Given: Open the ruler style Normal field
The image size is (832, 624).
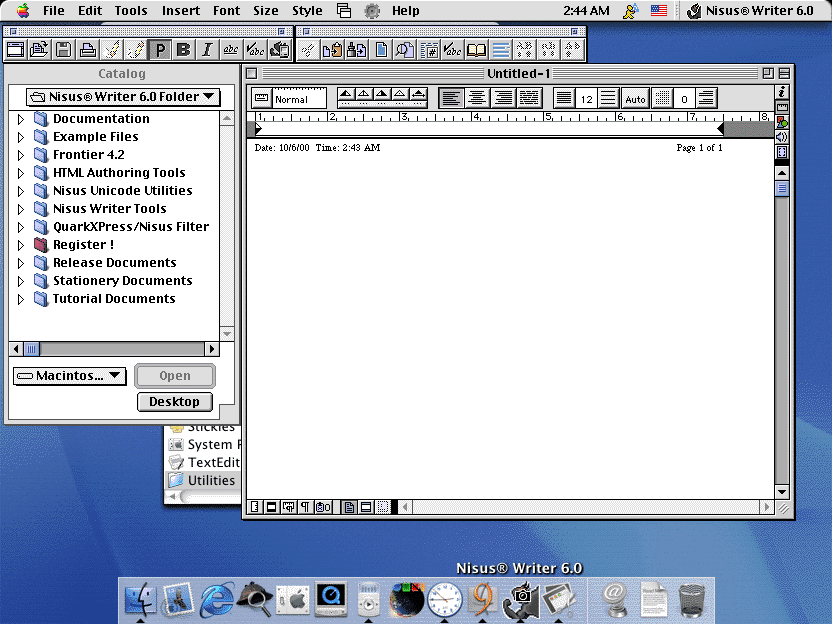Looking at the screenshot, I should click(299, 99).
